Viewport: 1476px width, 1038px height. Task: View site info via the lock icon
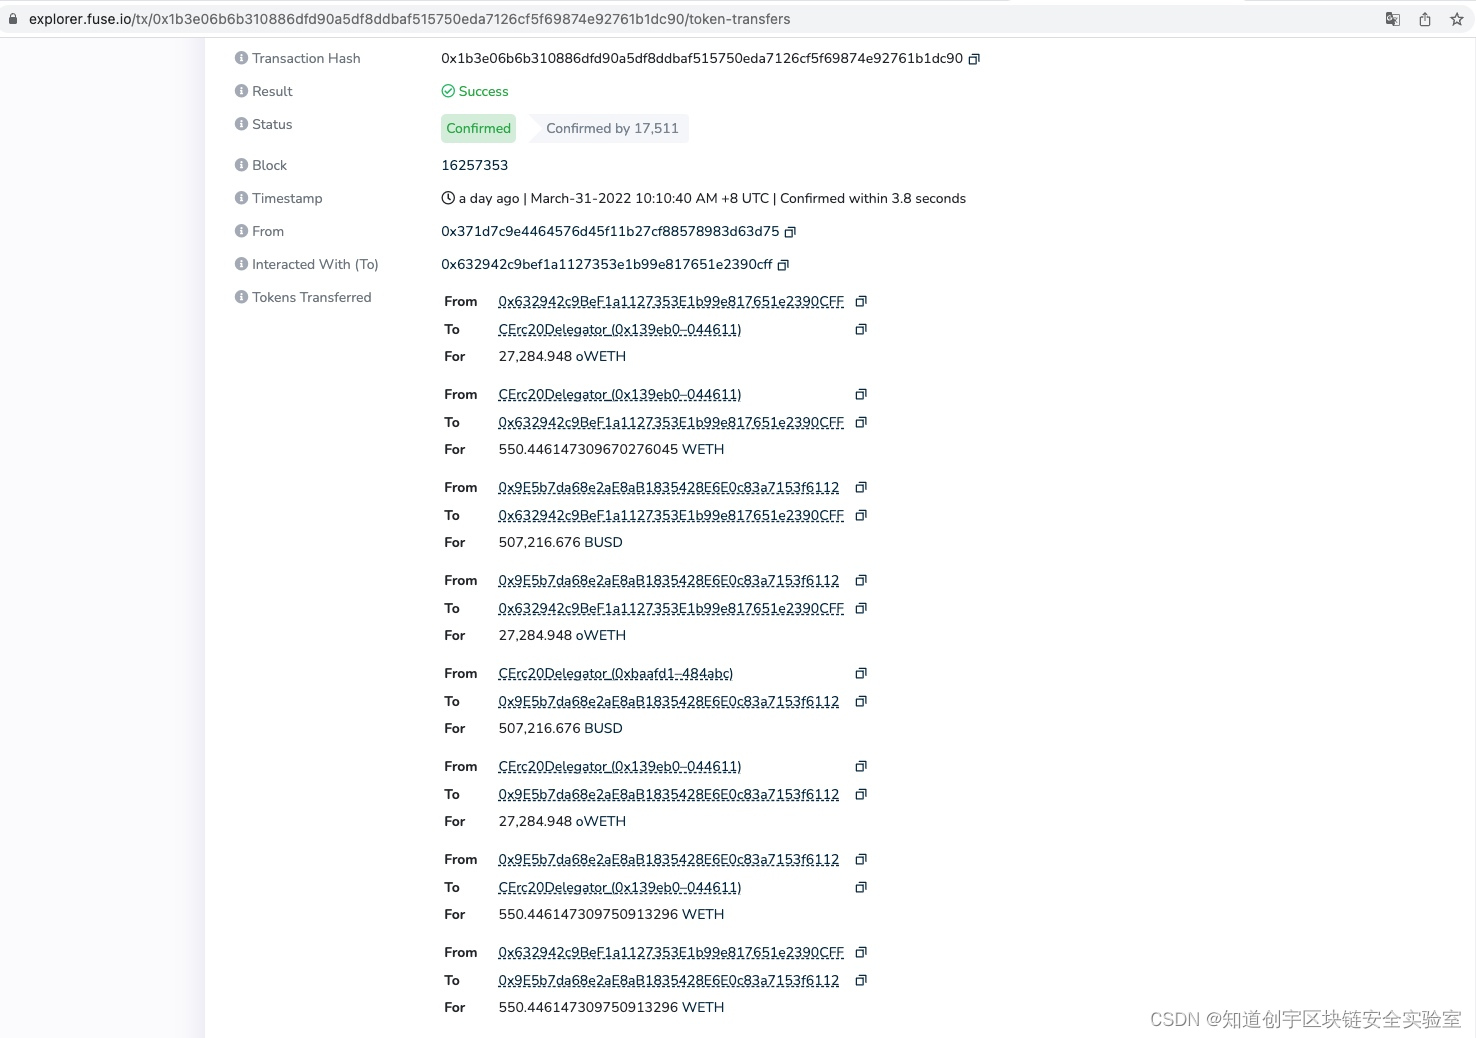tap(13, 19)
